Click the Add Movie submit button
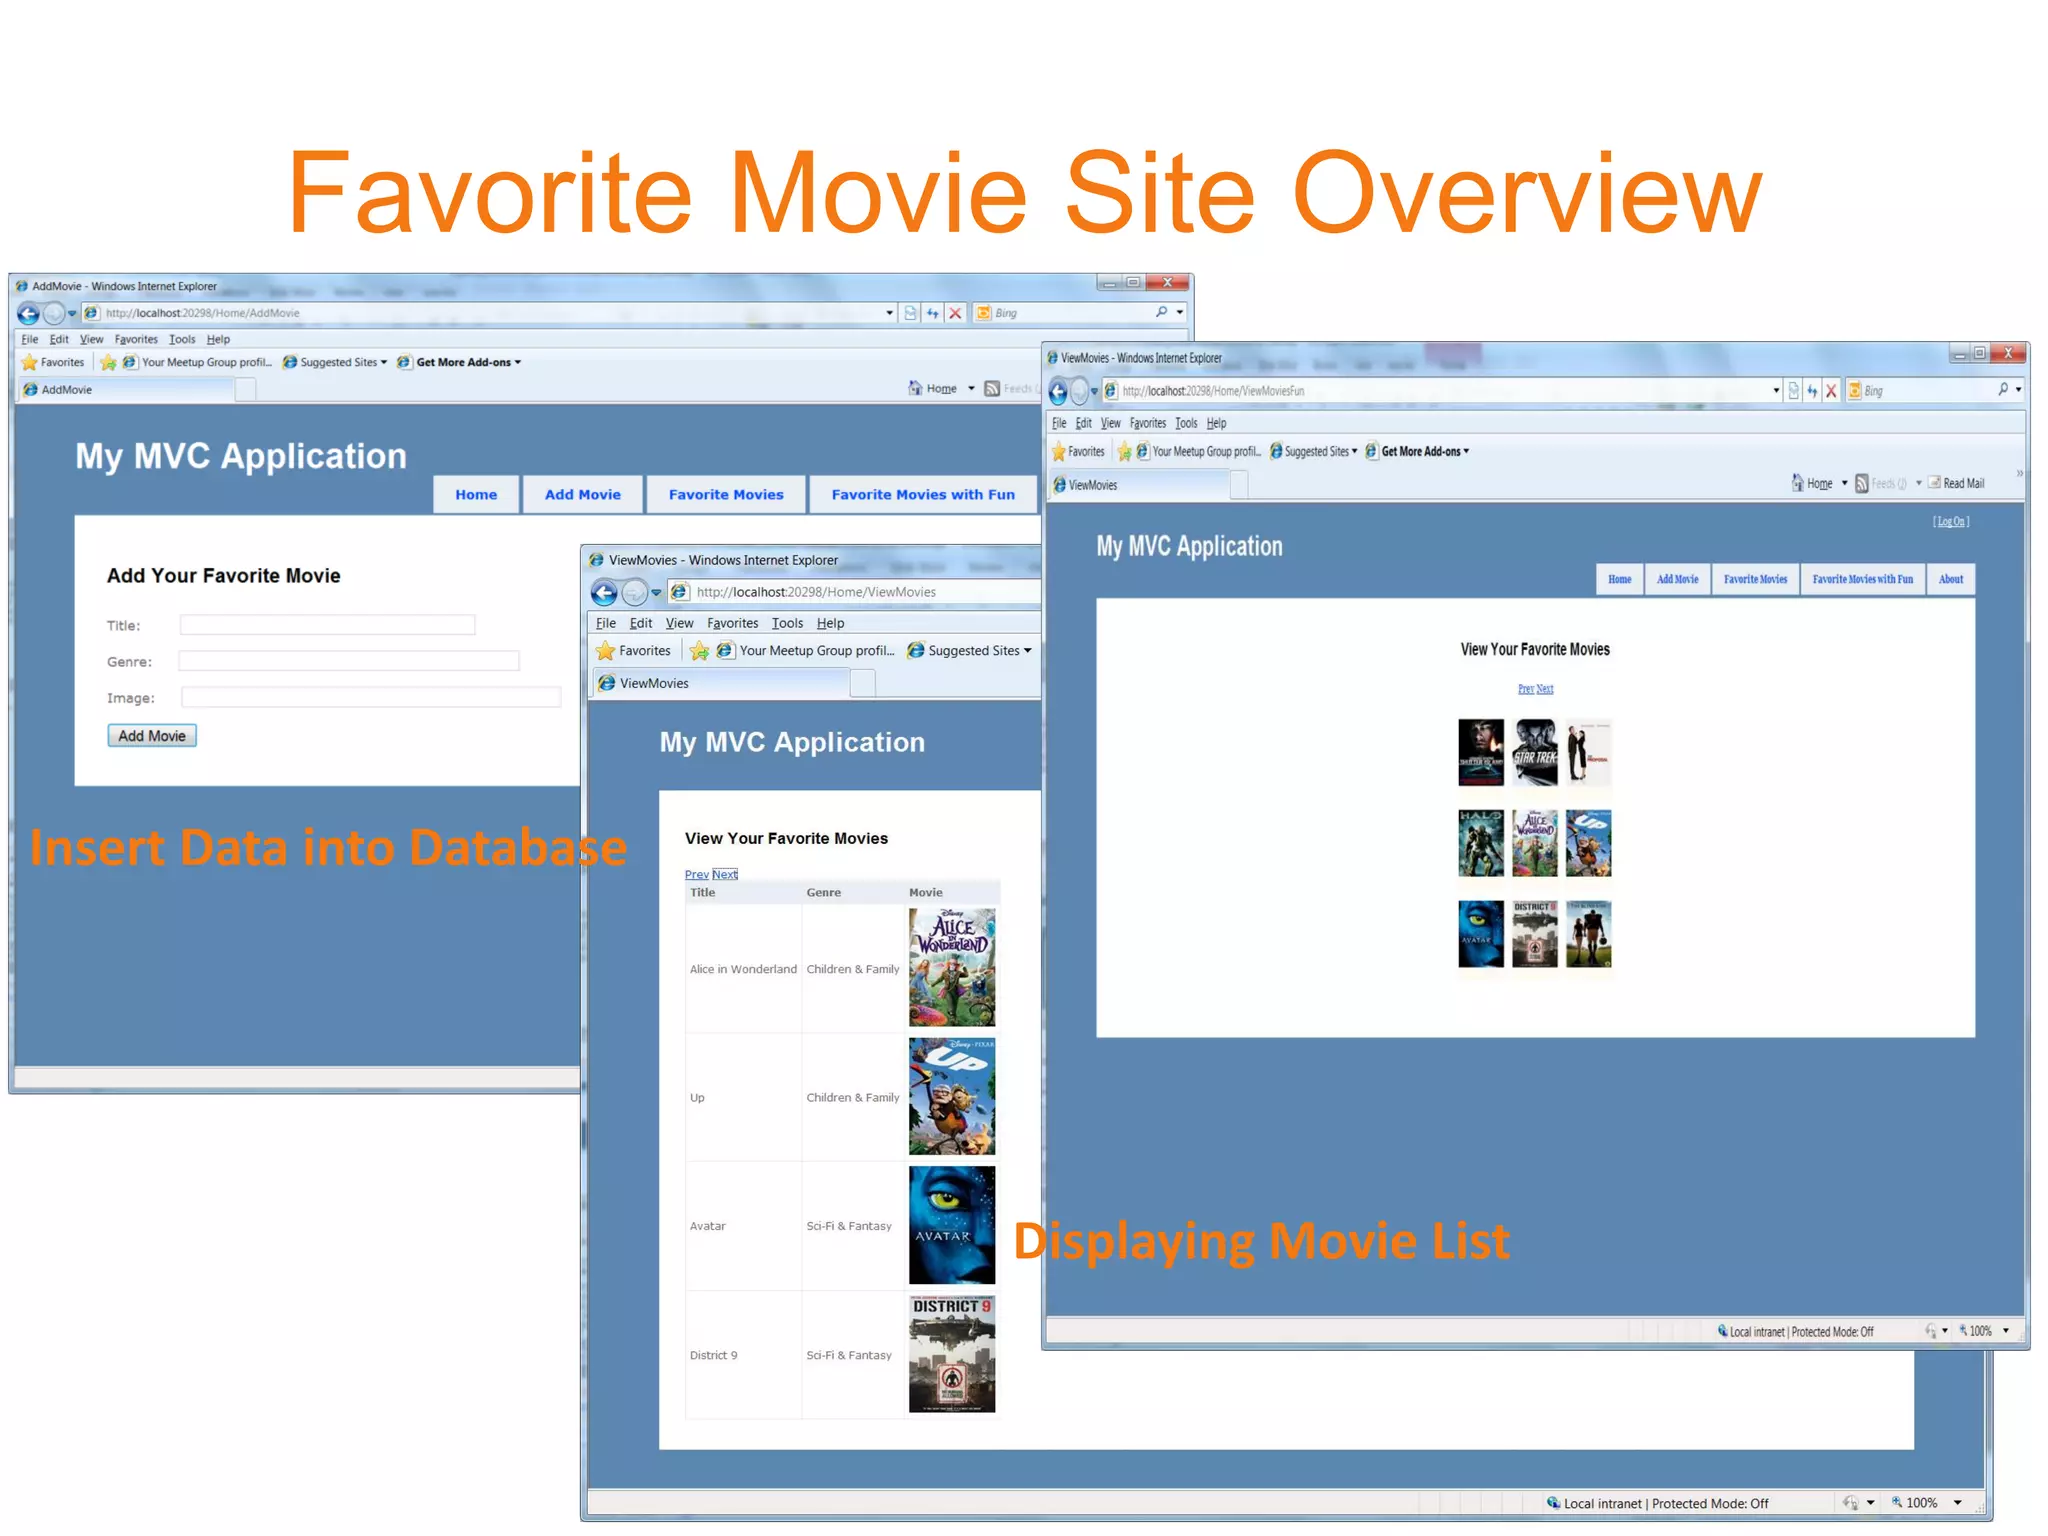The width and height of the screenshot is (2048, 1536). click(x=152, y=736)
